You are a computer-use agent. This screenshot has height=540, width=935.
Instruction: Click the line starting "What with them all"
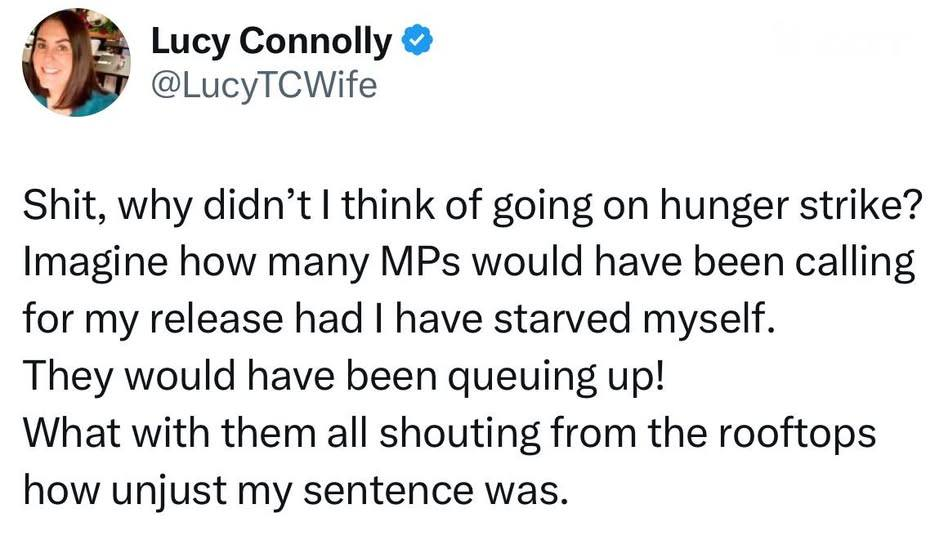(450, 434)
